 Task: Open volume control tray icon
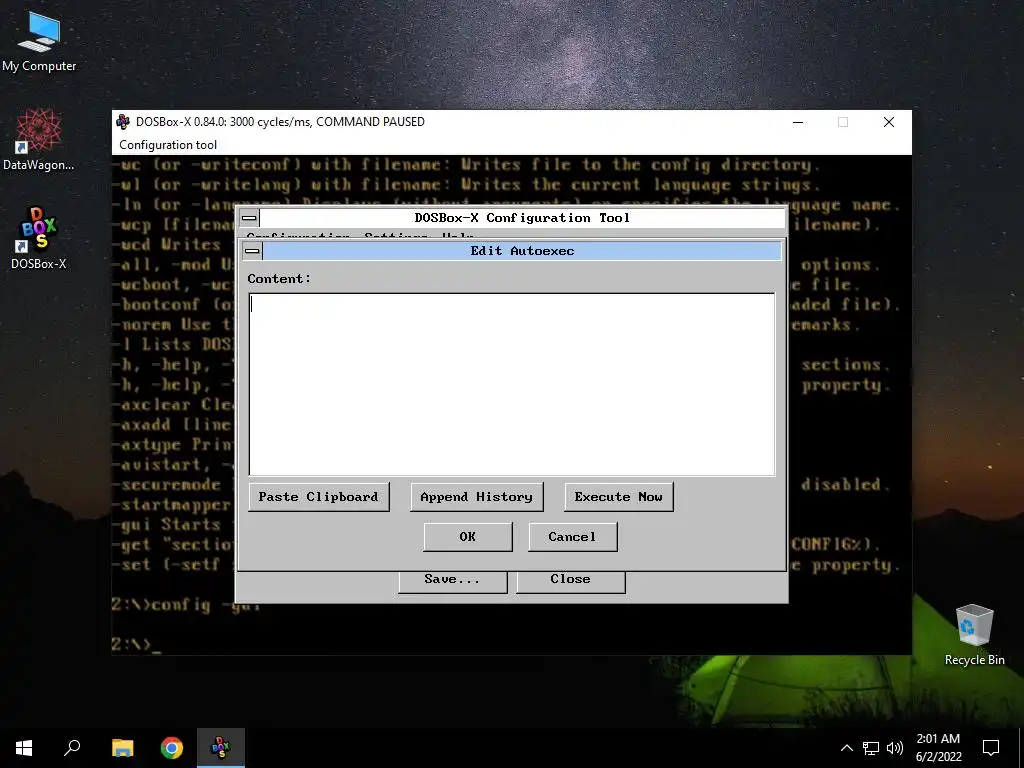point(895,748)
